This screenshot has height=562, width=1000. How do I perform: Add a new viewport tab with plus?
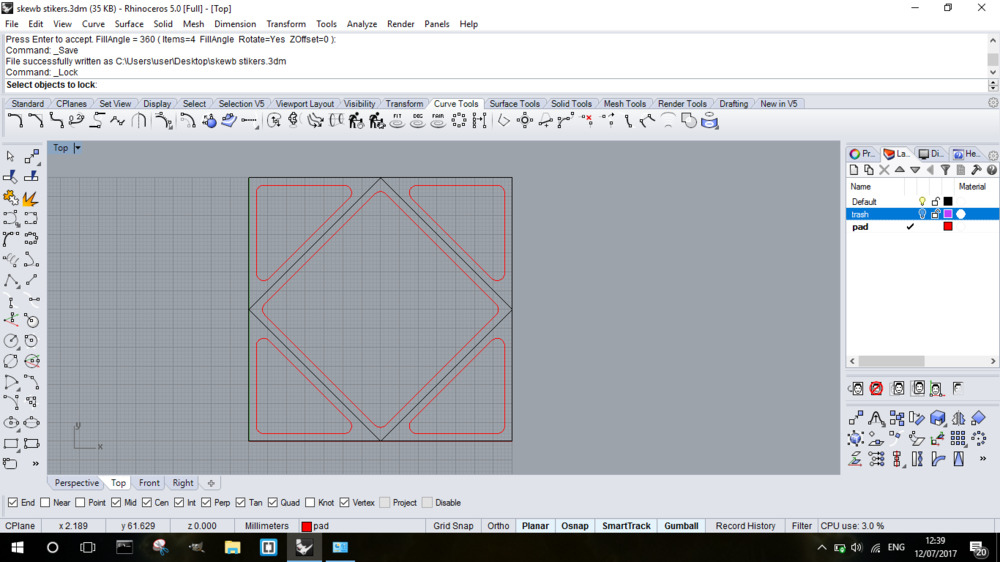211,483
